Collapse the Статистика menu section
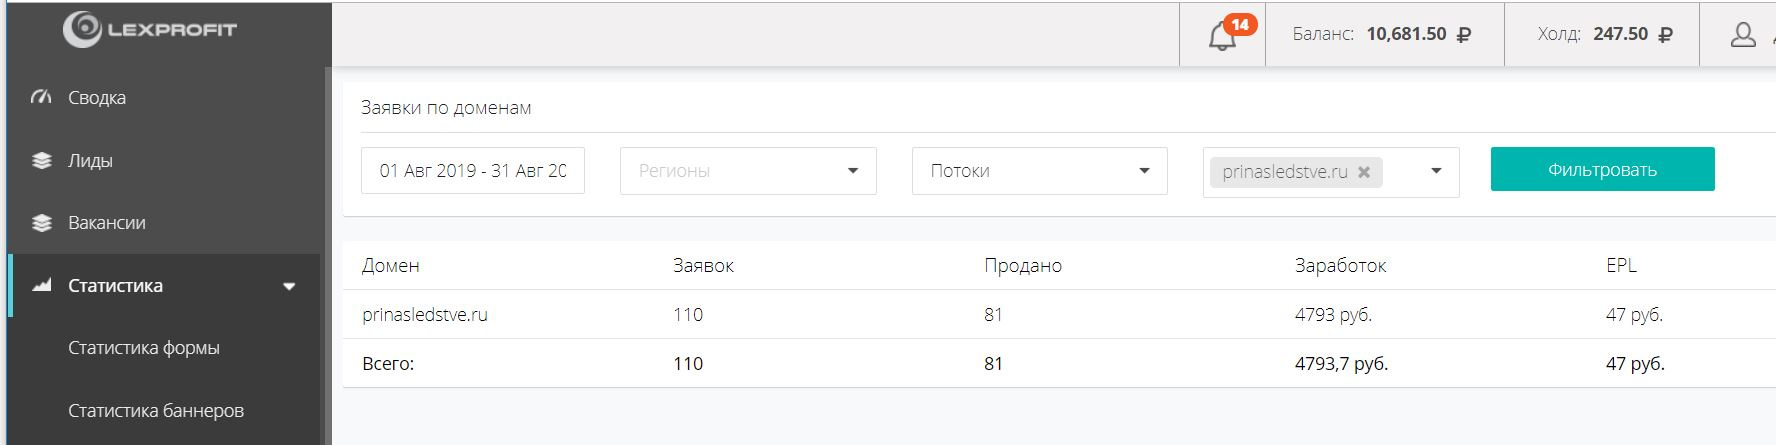Image resolution: width=1776 pixels, height=445 pixels. 289,287
